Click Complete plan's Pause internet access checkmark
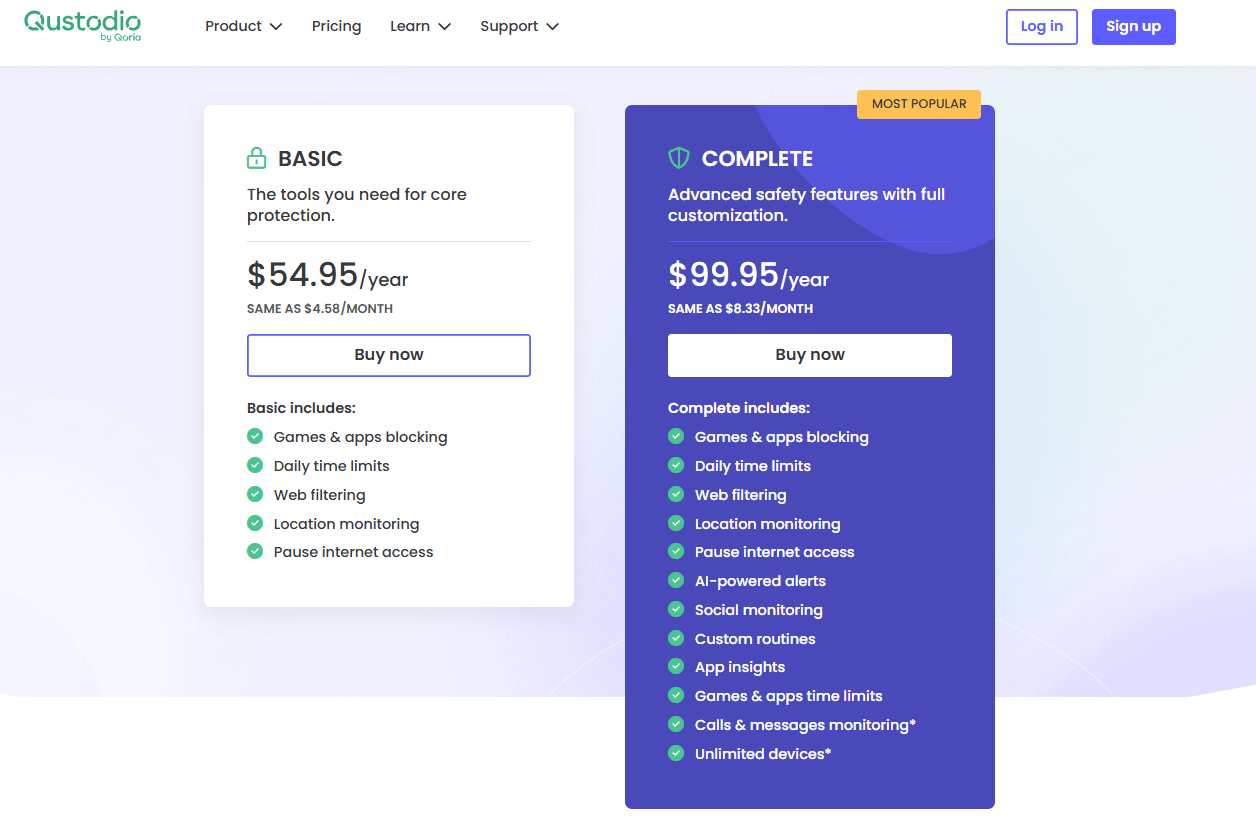This screenshot has height=828, width=1256. (x=676, y=551)
